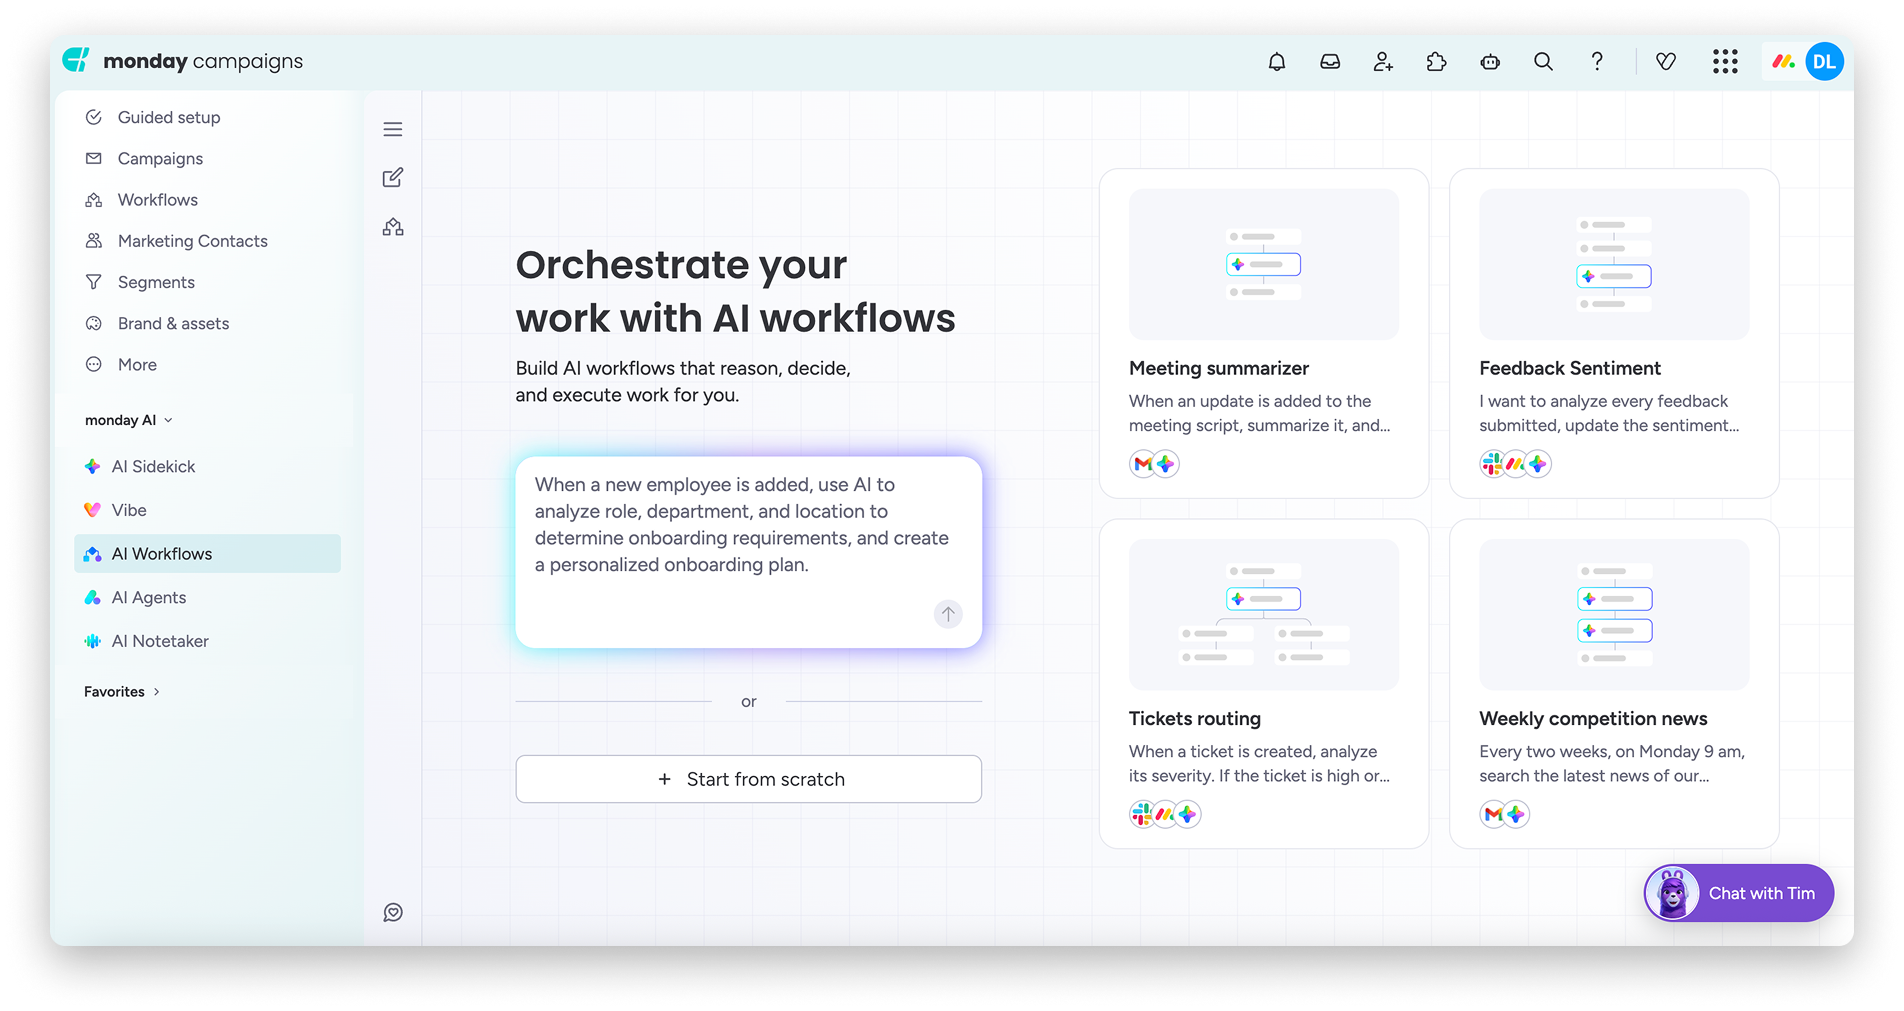Submit prompt with the up-arrow button
This screenshot has height=1011, width=1904.
click(948, 614)
